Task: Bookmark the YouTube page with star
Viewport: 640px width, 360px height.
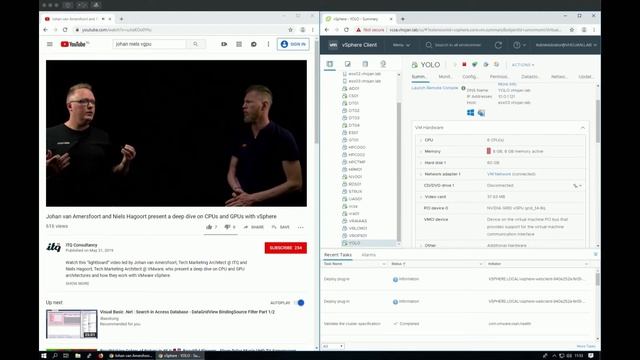Action: [290, 30]
